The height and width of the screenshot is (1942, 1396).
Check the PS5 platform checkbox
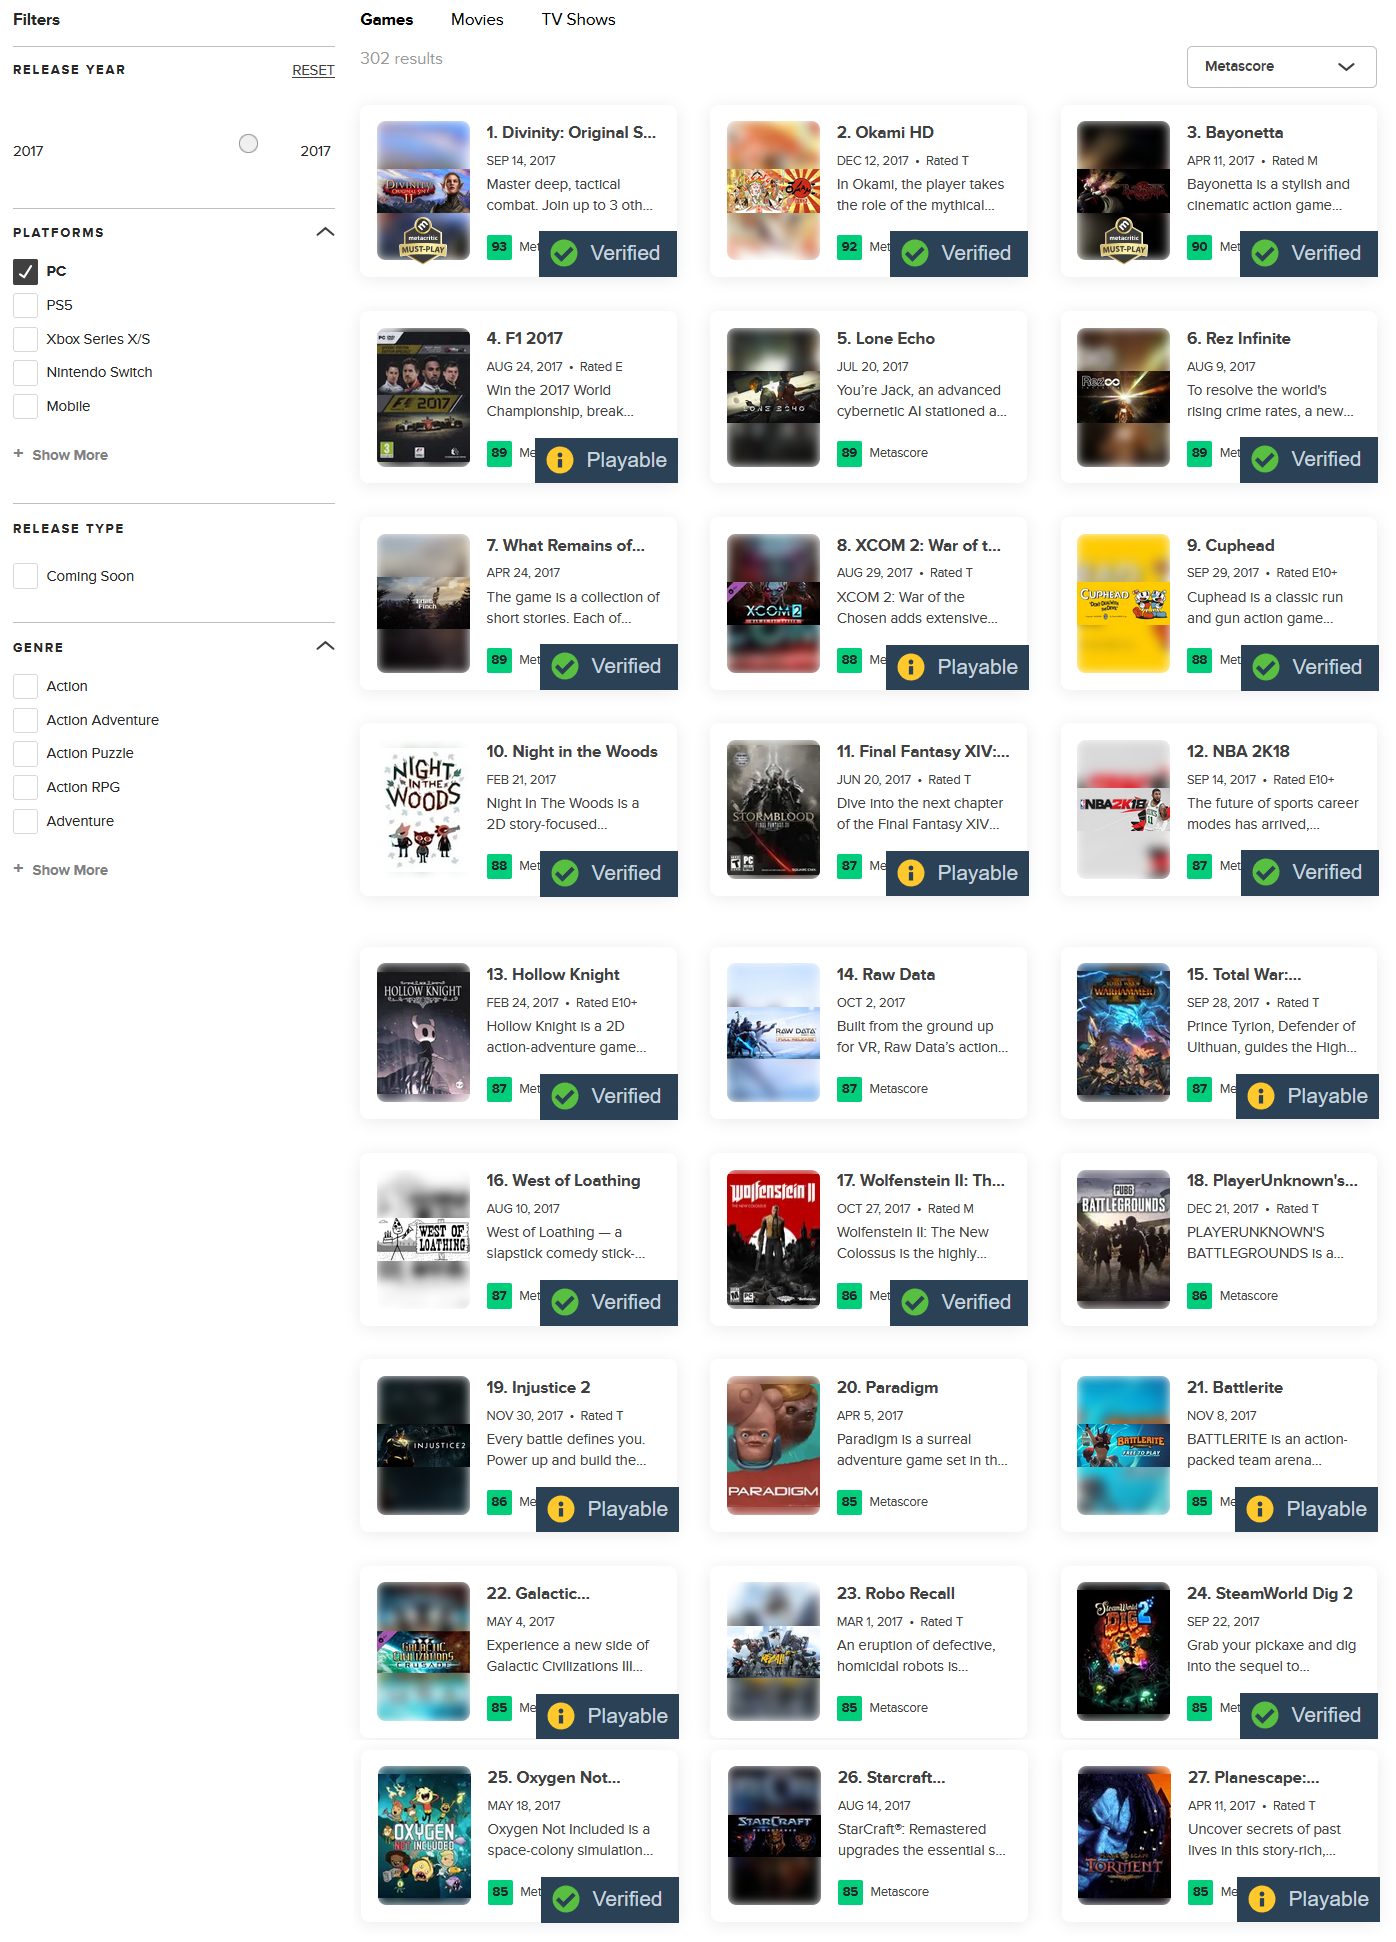coord(26,305)
